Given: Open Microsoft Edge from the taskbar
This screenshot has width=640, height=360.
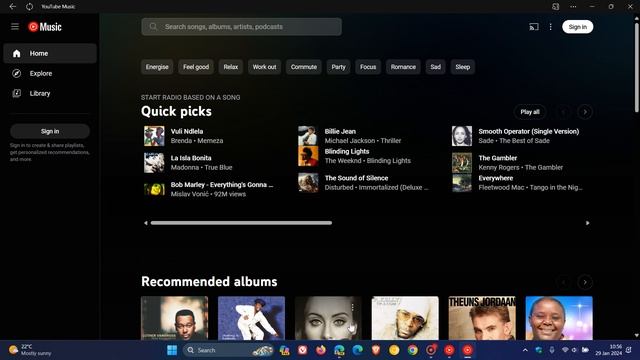Looking at the screenshot, I should 358,350.
